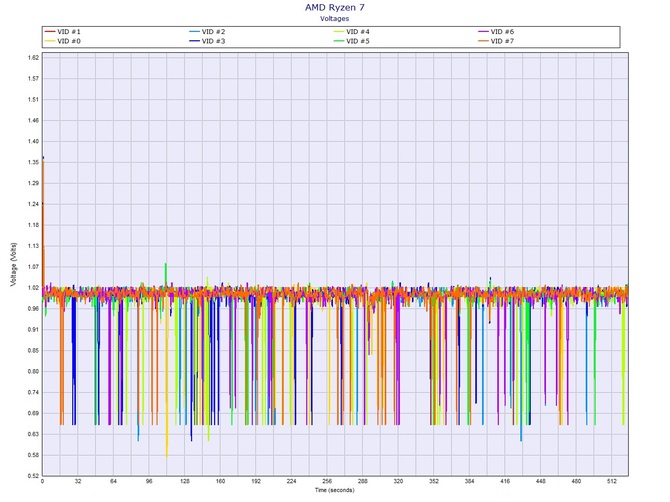
Task: Click the 1.57 y-axis value
Action: pyautogui.click(x=33, y=78)
